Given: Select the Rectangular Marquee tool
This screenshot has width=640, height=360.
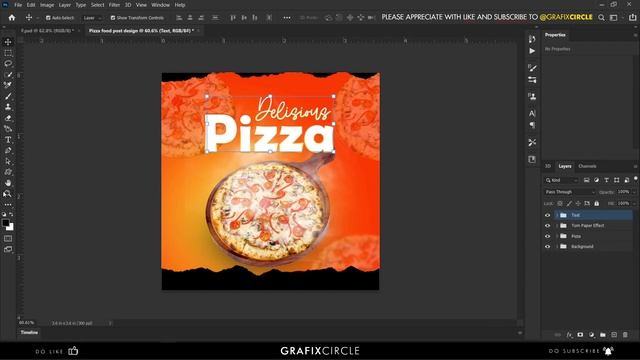Looking at the screenshot, I should pos(8,53).
